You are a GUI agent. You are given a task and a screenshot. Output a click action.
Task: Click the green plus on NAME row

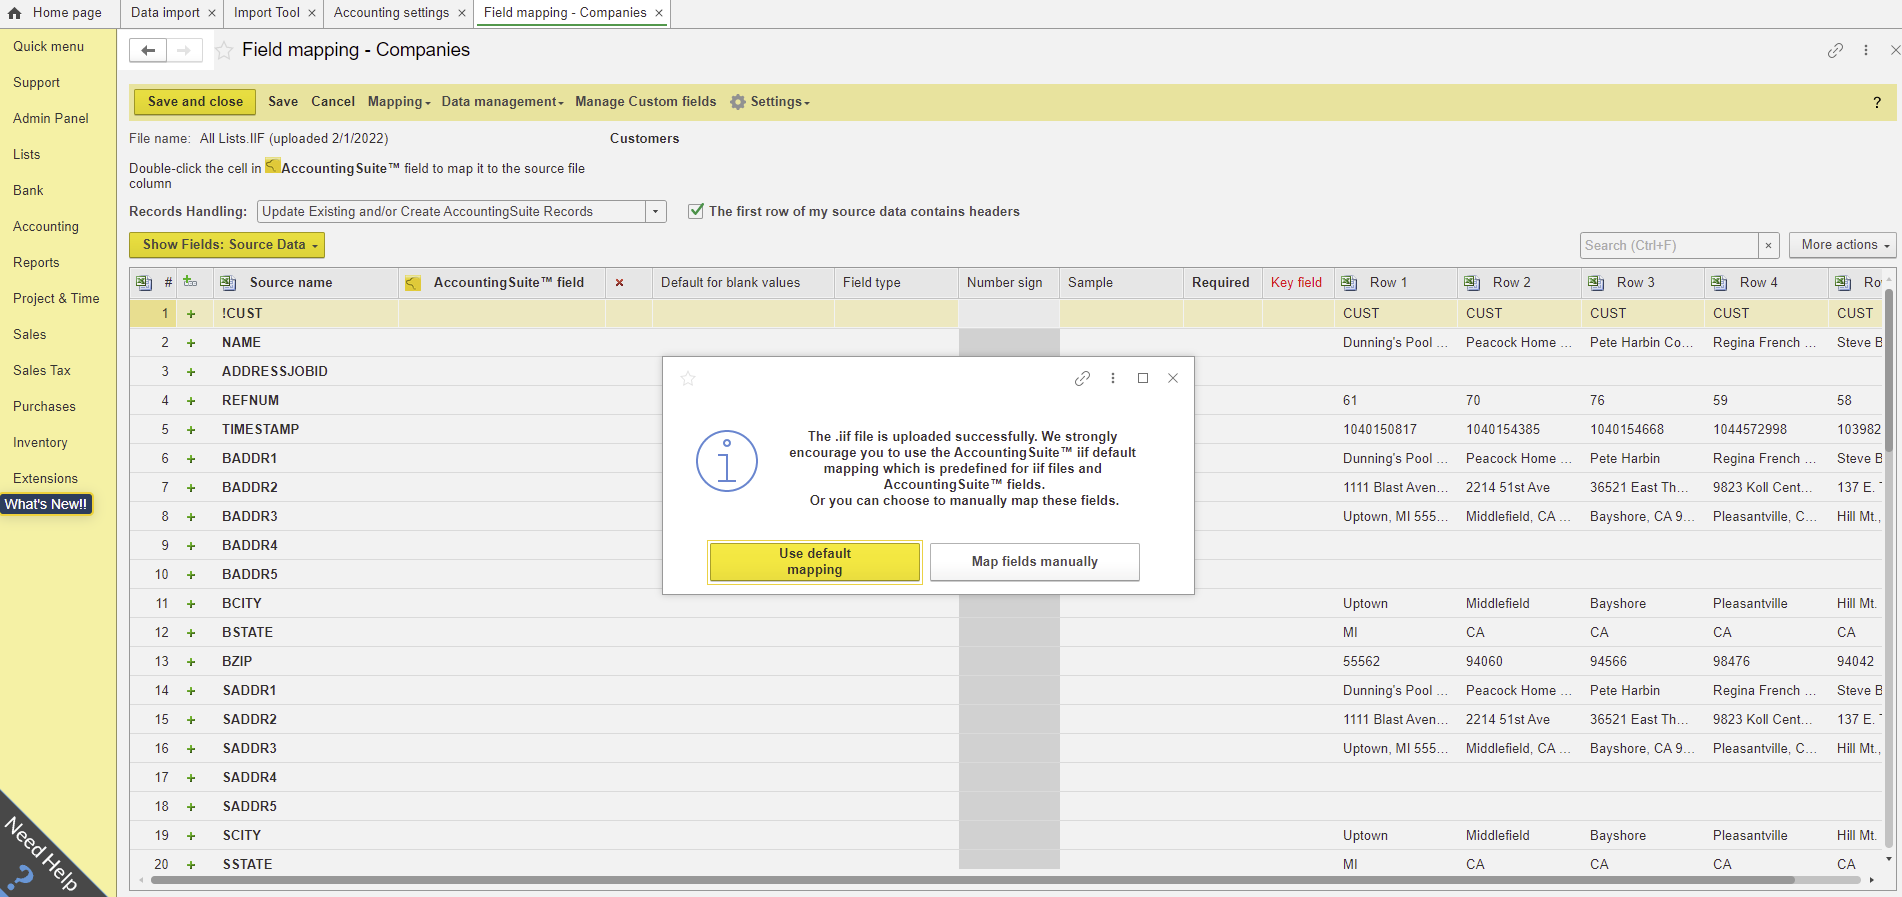[191, 343]
